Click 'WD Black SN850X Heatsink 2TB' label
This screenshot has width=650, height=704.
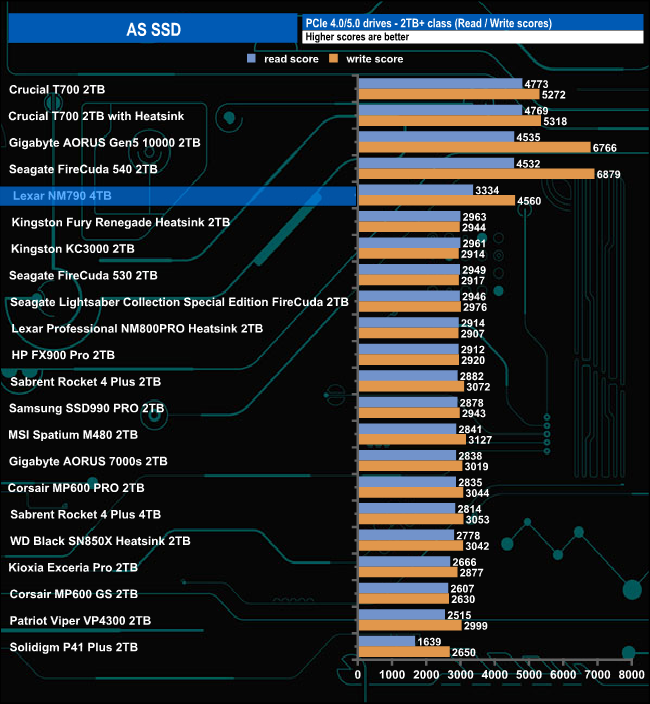(x=100, y=541)
